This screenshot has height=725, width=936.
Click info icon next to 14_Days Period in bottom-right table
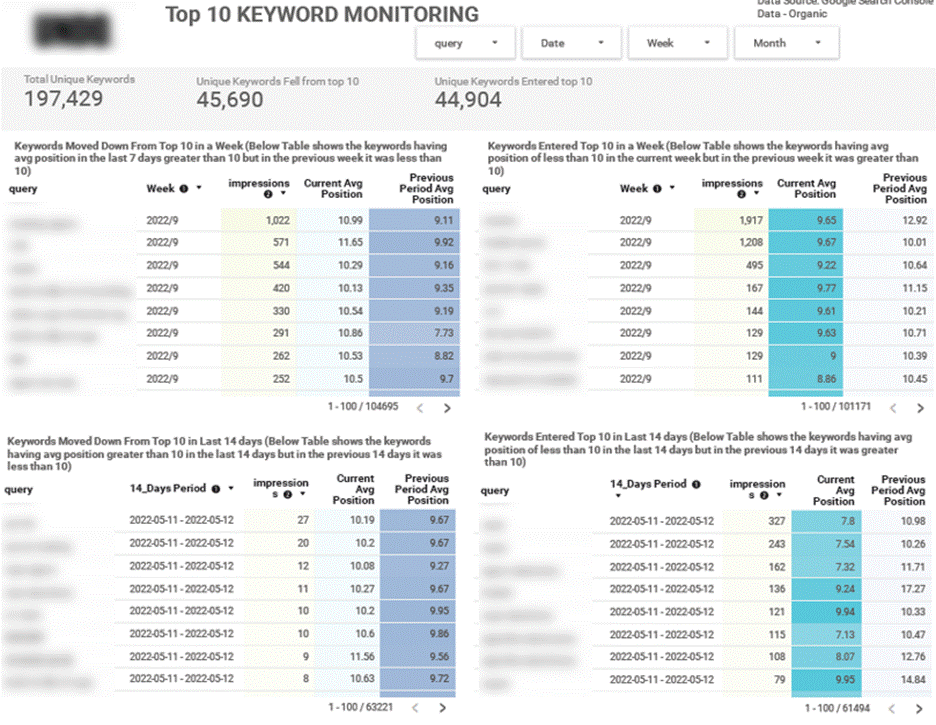(696, 485)
